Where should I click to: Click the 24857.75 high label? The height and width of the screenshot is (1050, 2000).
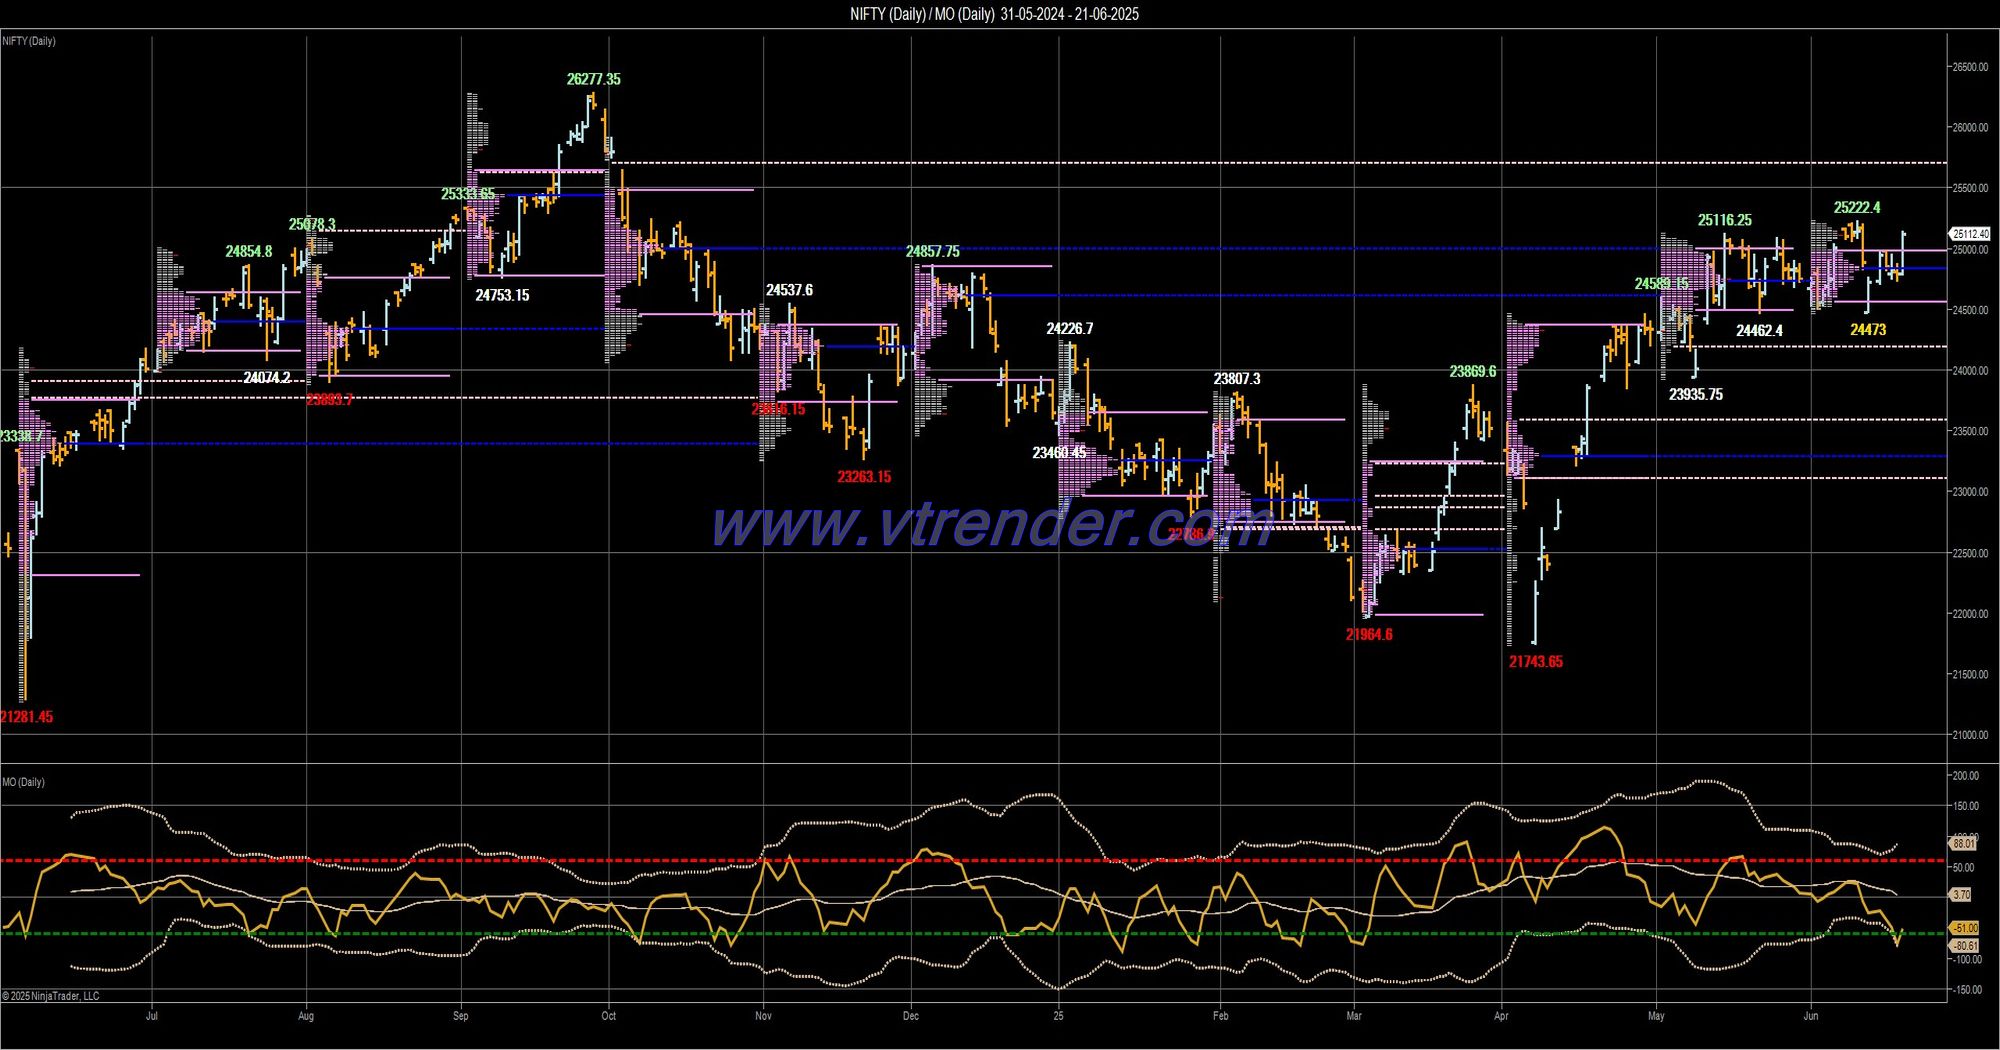point(932,251)
